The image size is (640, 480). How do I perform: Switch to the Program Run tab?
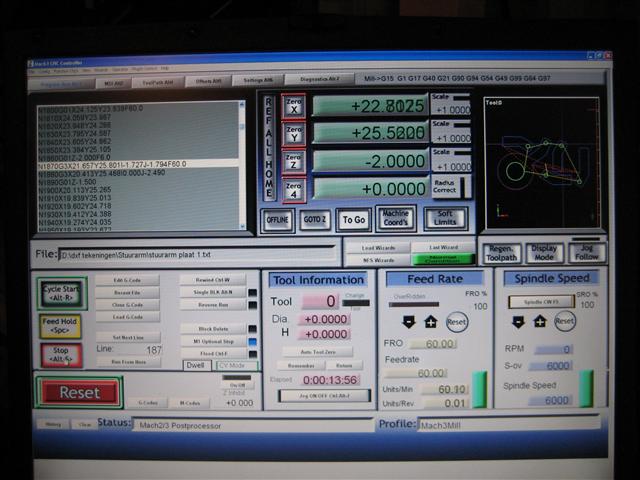click(61, 84)
